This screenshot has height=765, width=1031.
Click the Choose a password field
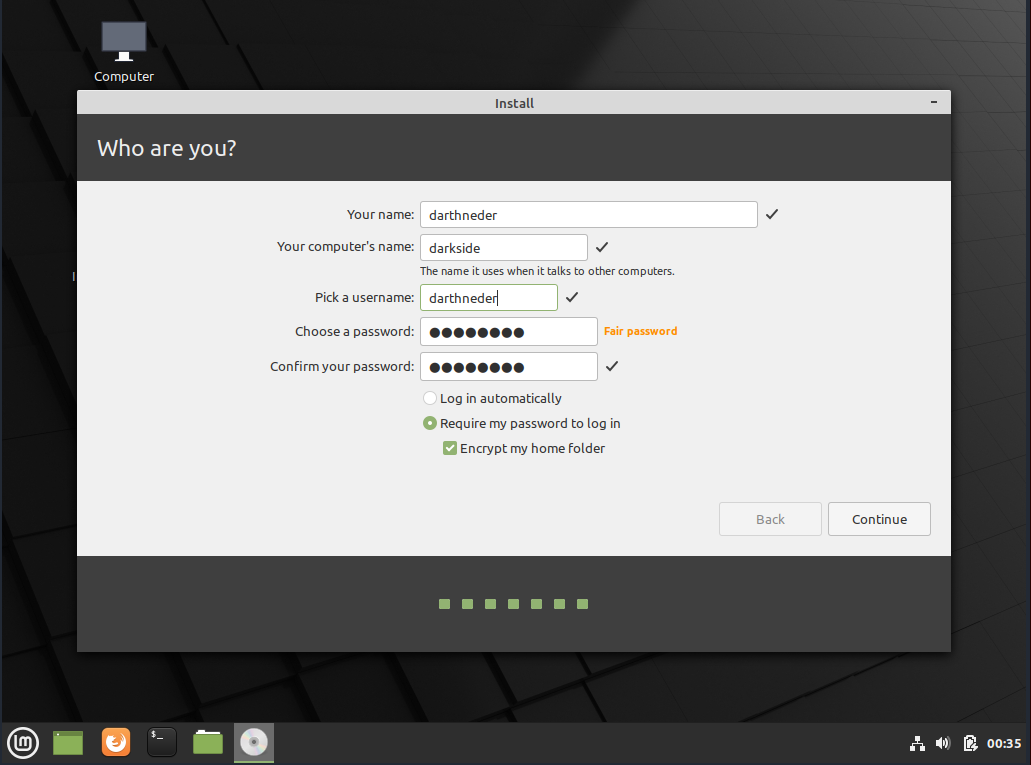tap(508, 331)
